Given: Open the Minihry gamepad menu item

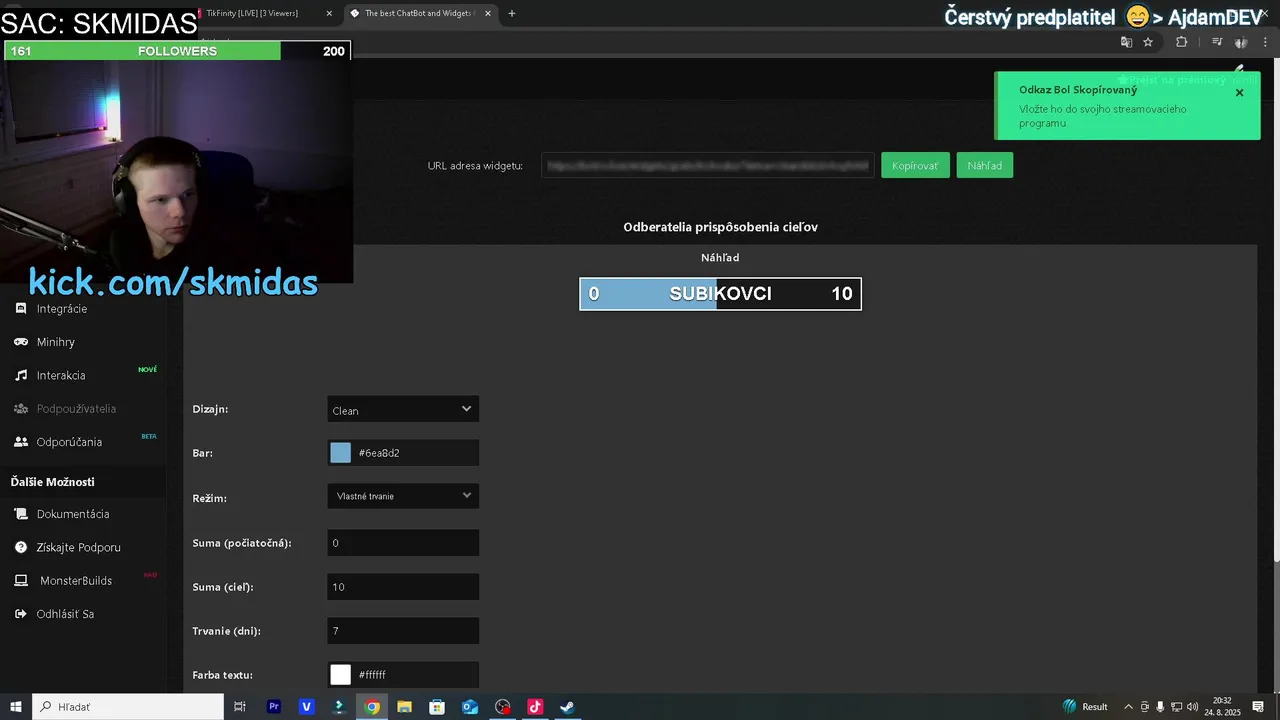Looking at the screenshot, I should click(56, 342).
